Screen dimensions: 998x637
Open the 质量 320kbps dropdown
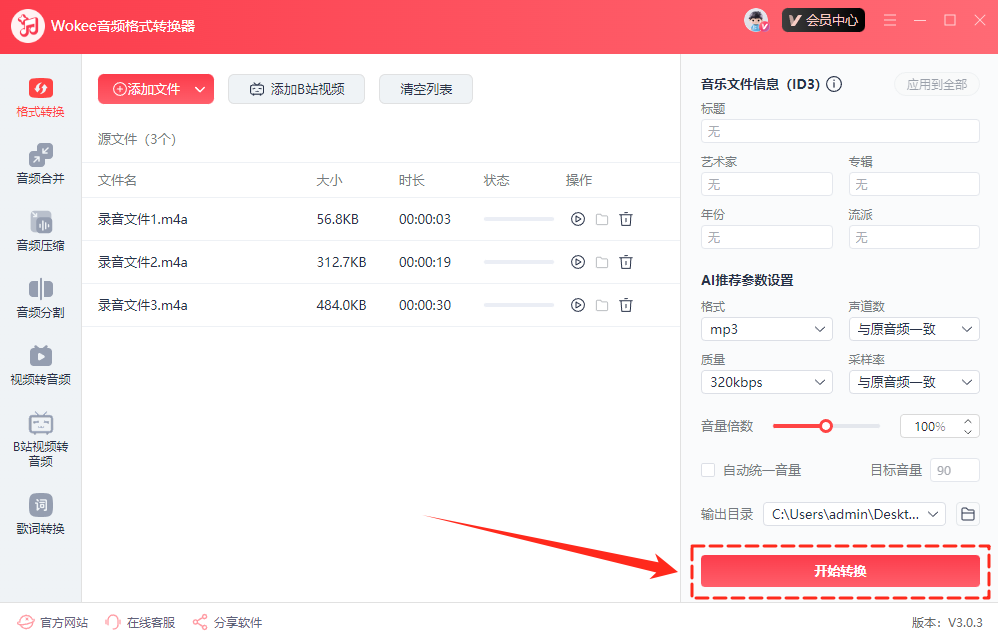pyautogui.click(x=767, y=382)
